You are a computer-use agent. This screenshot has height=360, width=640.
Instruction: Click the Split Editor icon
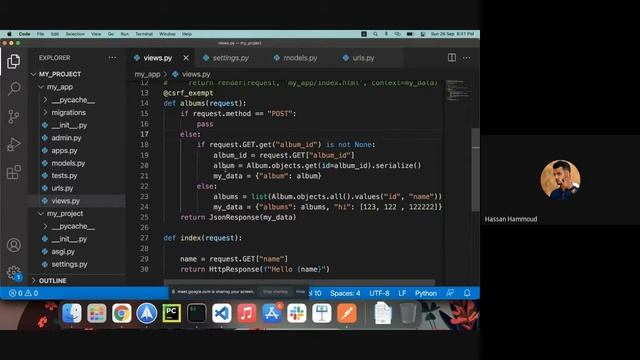click(451, 58)
